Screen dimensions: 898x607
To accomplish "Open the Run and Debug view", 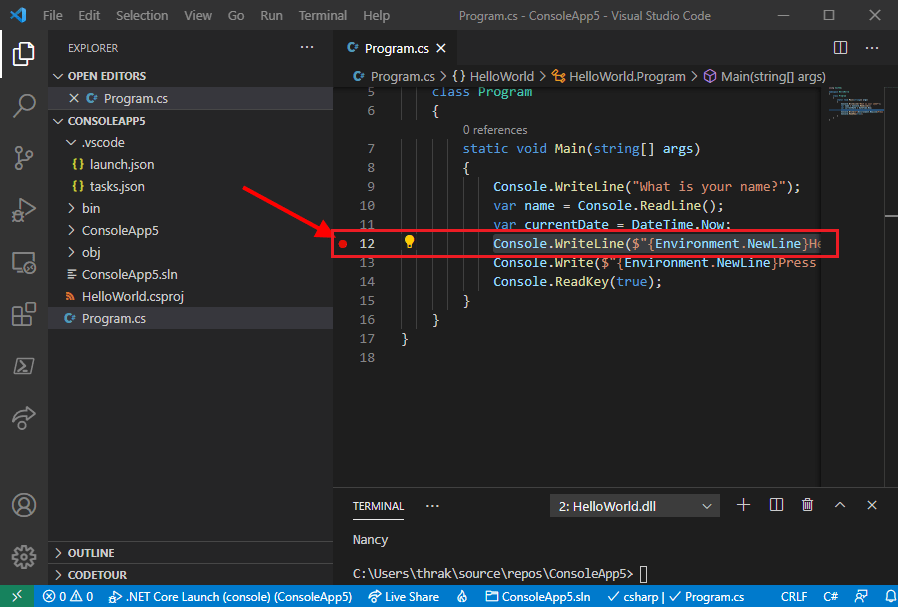I will coord(24,210).
